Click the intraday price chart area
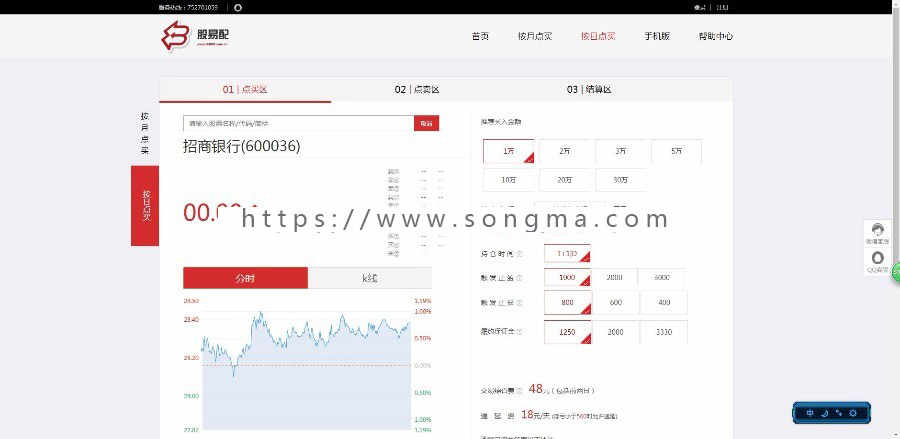The width and height of the screenshot is (900, 439). (x=306, y=364)
